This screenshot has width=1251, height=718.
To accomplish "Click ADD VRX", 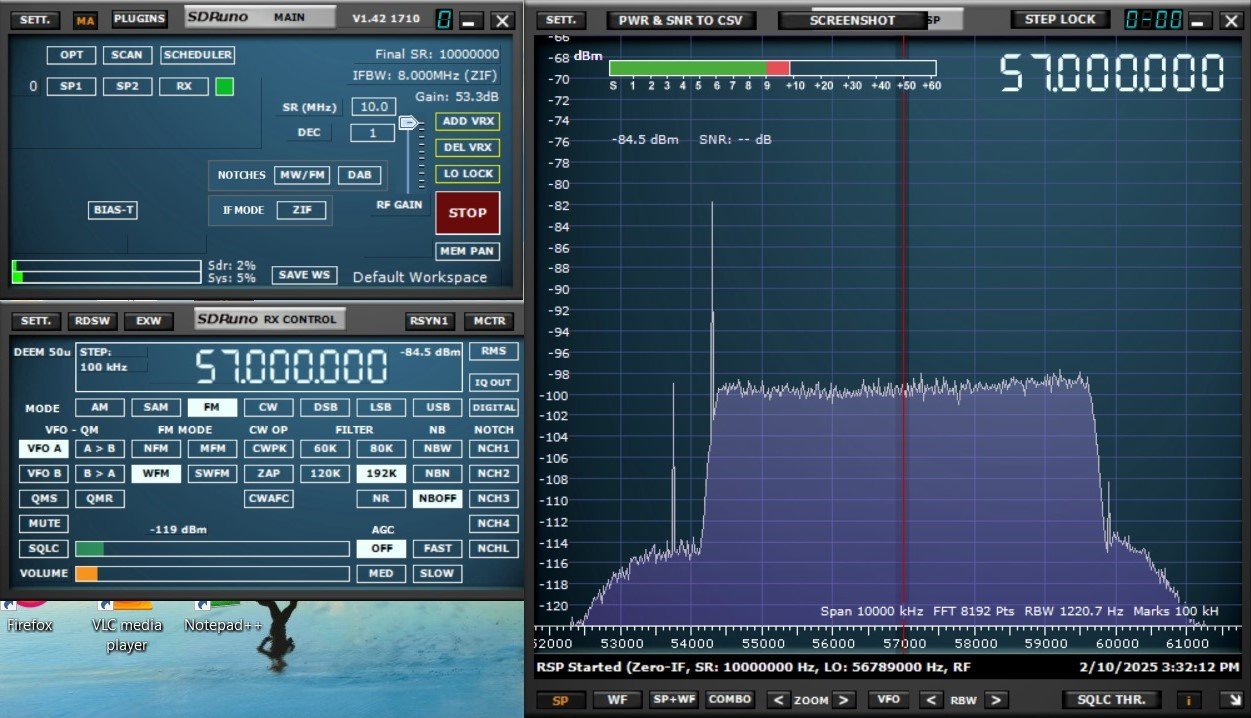I will click(467, 122).
